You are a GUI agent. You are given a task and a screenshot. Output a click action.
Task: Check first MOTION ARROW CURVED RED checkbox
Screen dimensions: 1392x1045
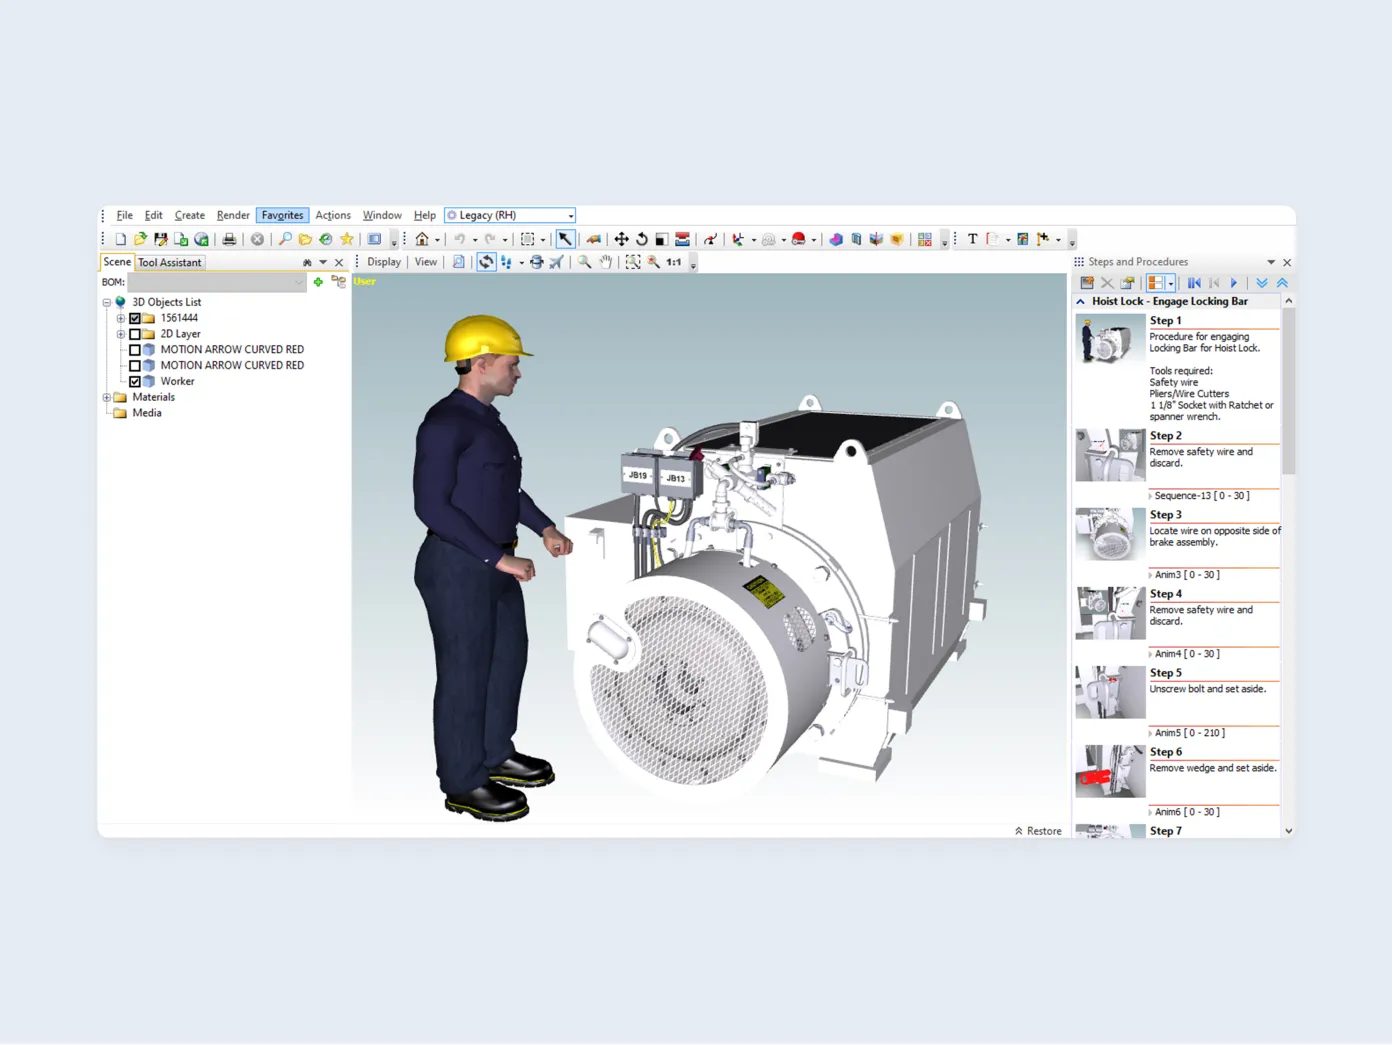[135, 350]
